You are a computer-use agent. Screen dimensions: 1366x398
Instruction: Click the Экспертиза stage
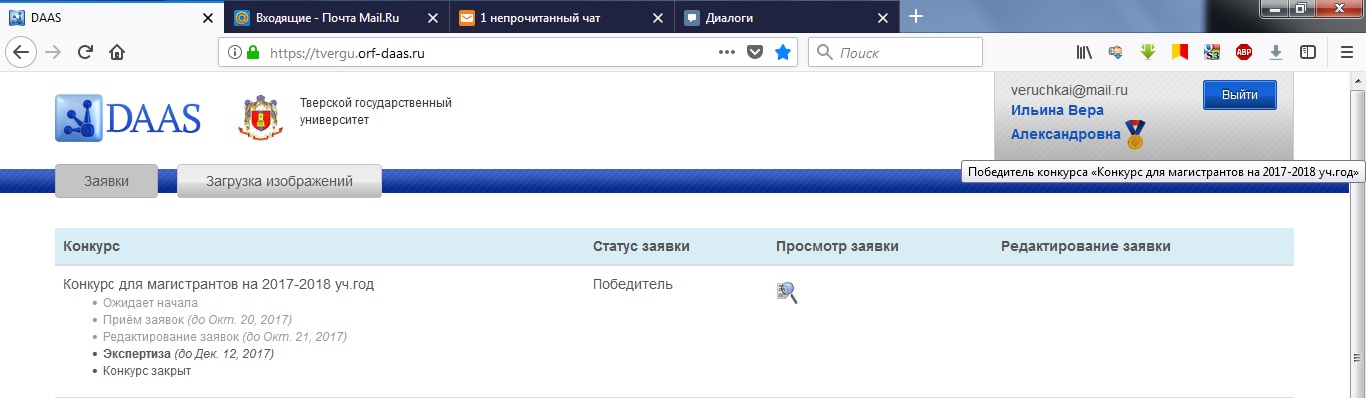(188, 354)
